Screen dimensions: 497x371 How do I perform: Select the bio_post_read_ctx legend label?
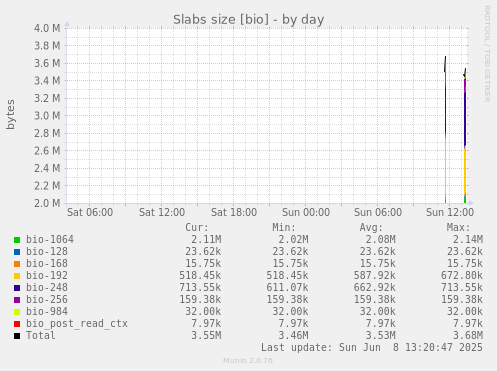pos(77,324)
